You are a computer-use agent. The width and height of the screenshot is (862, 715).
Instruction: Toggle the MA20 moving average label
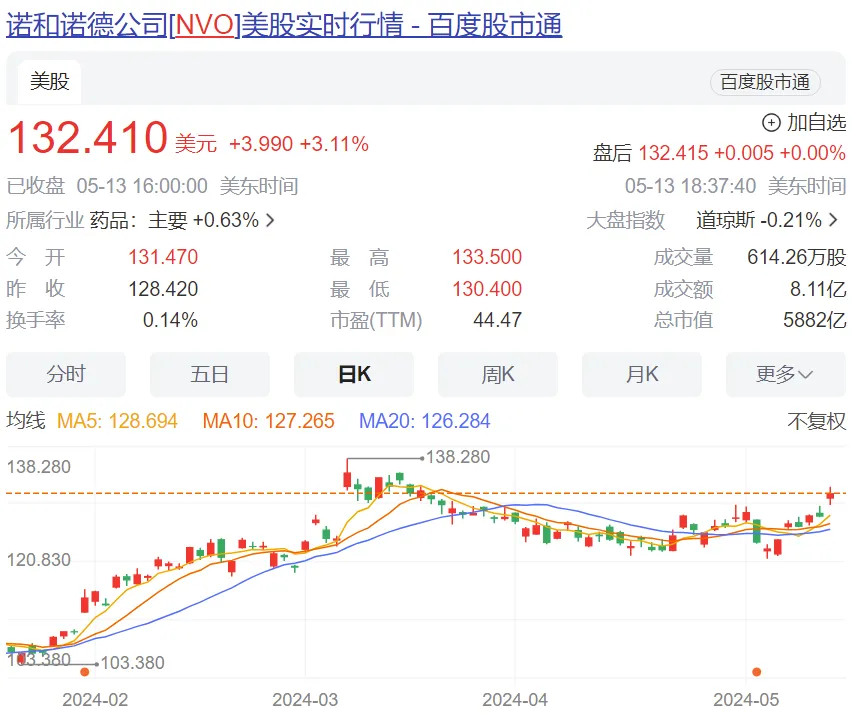(x=424, y=421)
